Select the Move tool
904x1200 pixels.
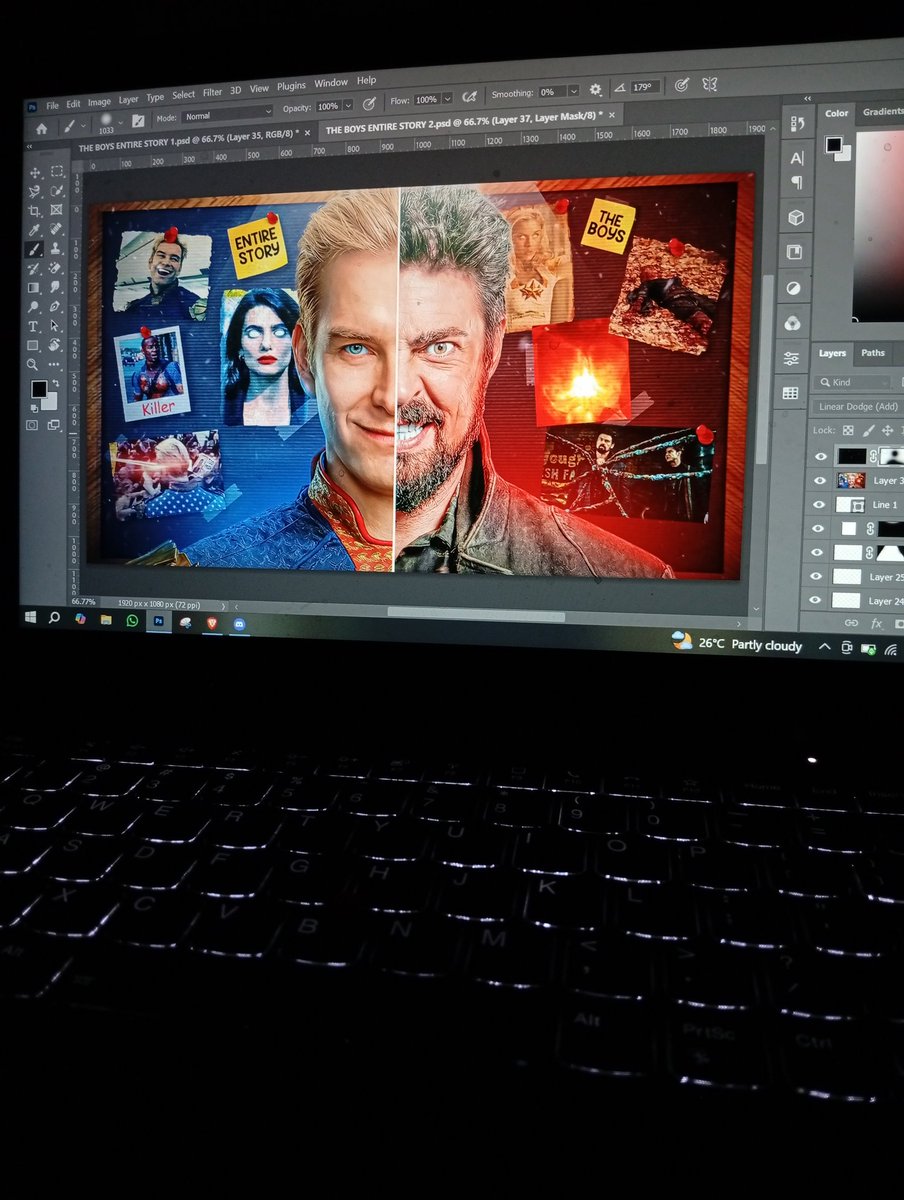pyautogui.click(x=35, y=173)
